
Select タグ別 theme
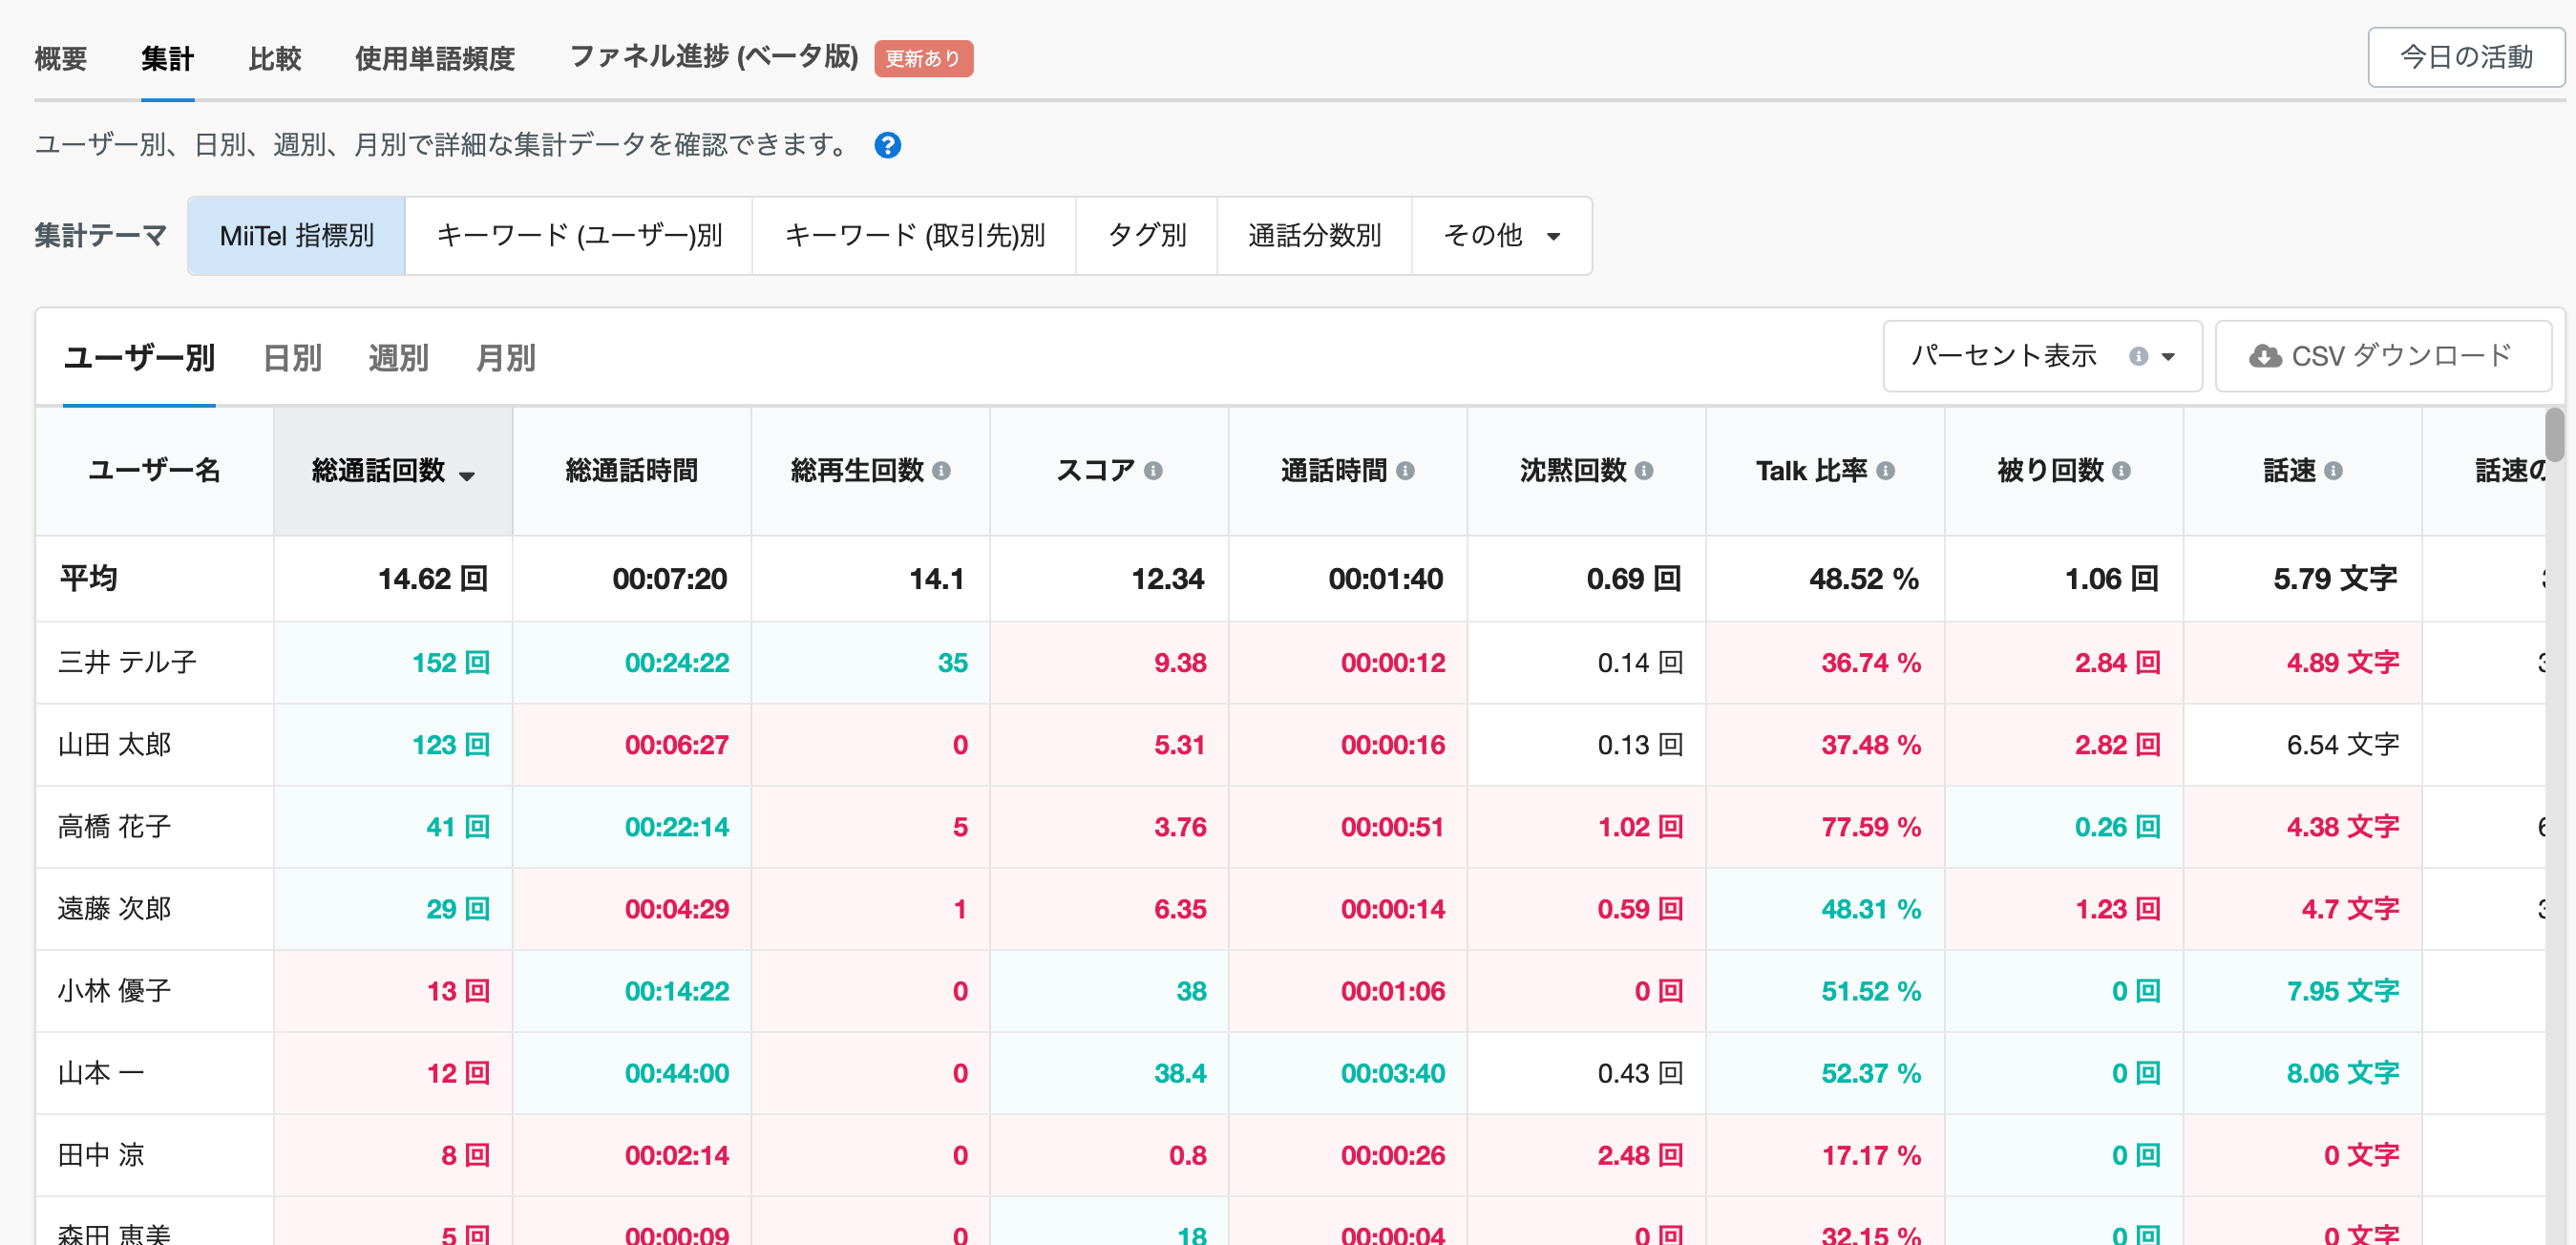tap(1147, 236)
